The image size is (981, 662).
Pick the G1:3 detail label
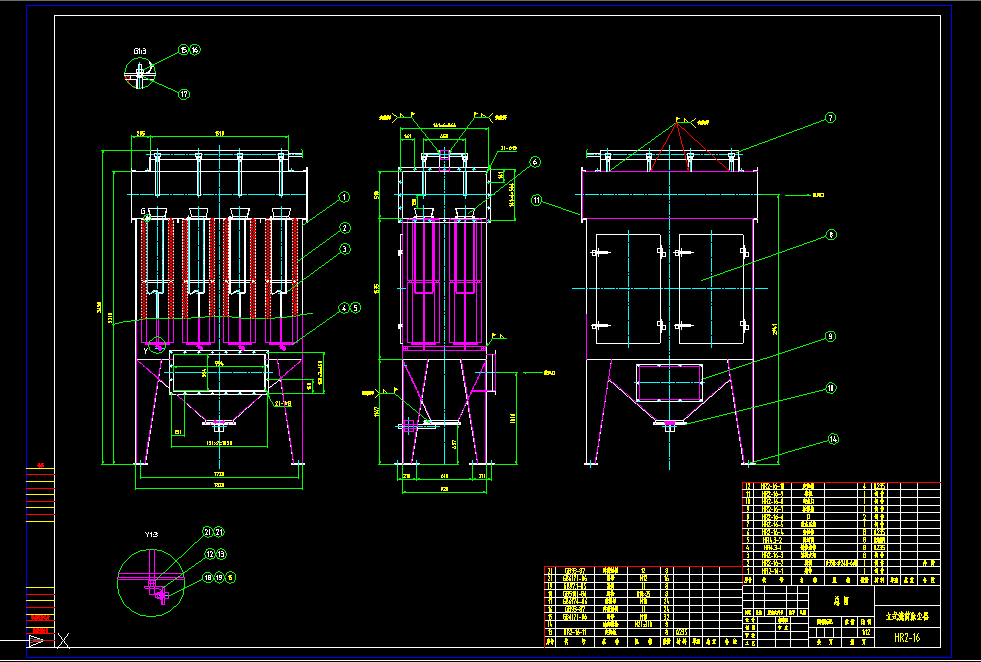[x=140, y=51]
